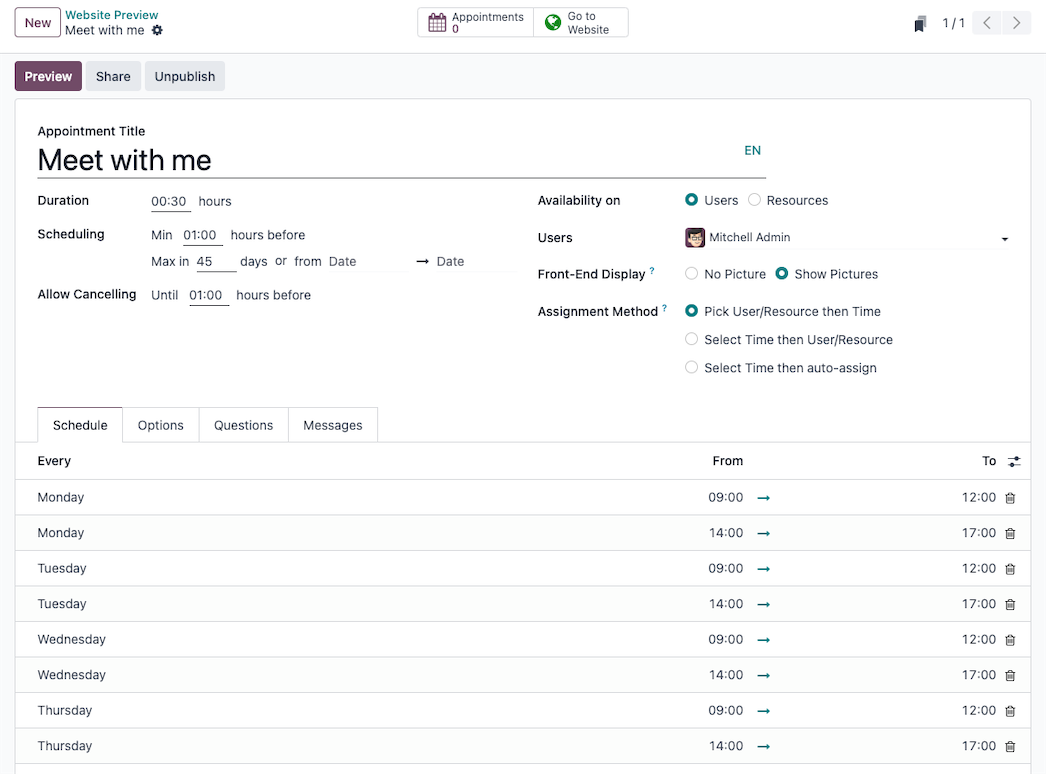Viewport: 1046px width, 774px height.
Task: Switch to the Messages tab
Action: [332, 424]
